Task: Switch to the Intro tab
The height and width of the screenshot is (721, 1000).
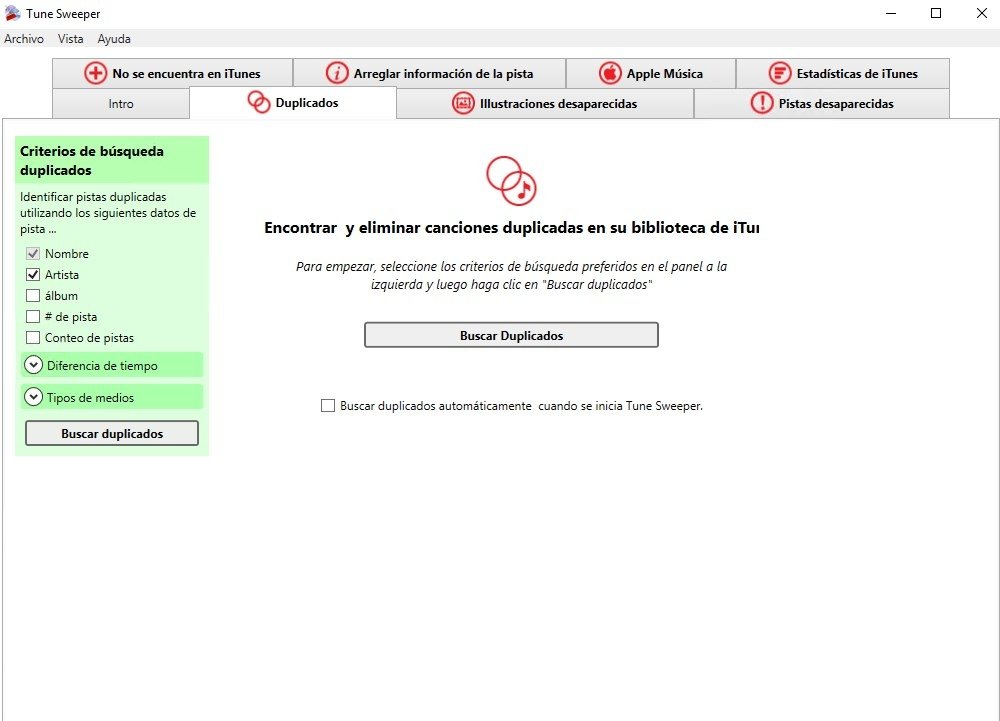Action: 121,104
